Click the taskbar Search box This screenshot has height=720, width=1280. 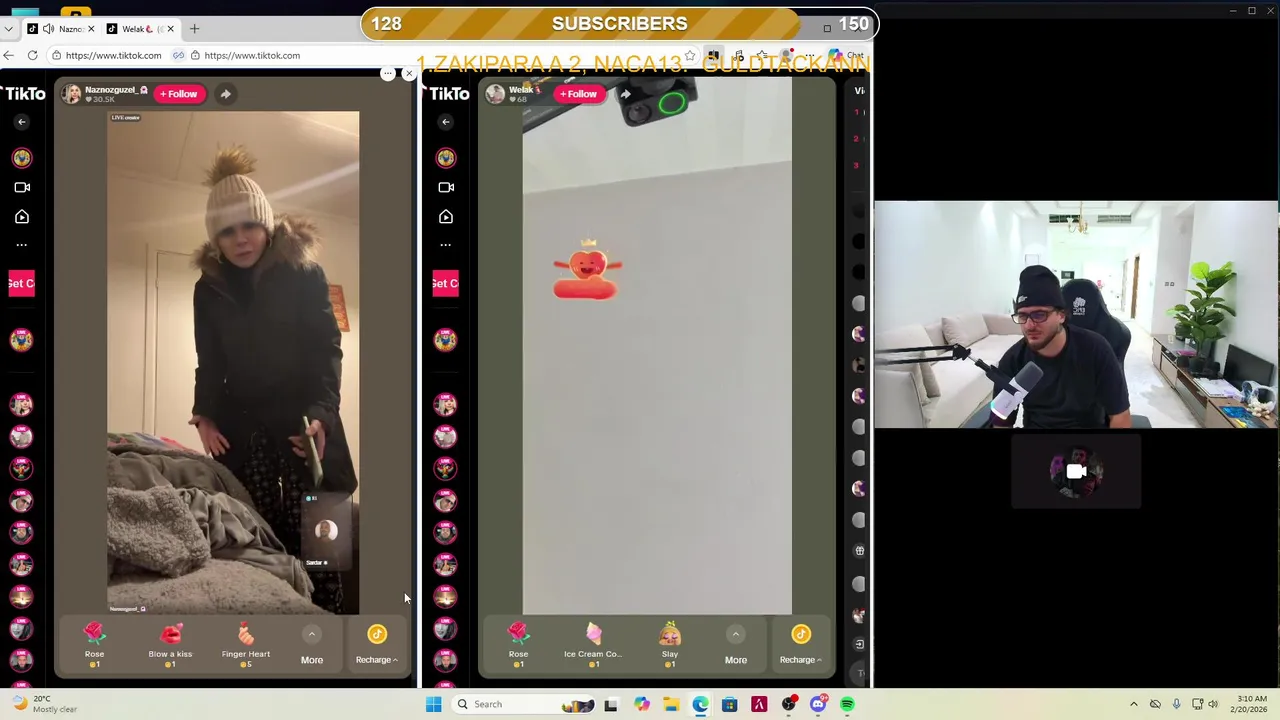point(525,704)
